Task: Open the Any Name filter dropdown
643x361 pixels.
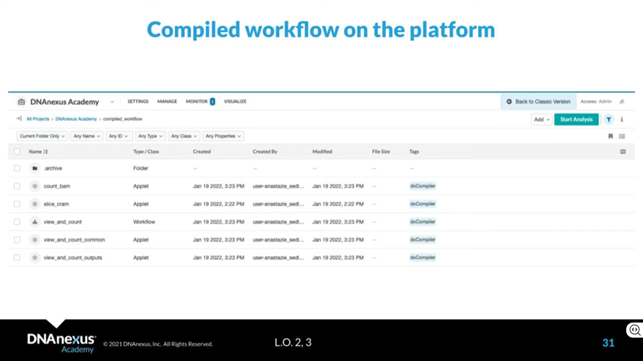Action: click(x=87, y=136)
